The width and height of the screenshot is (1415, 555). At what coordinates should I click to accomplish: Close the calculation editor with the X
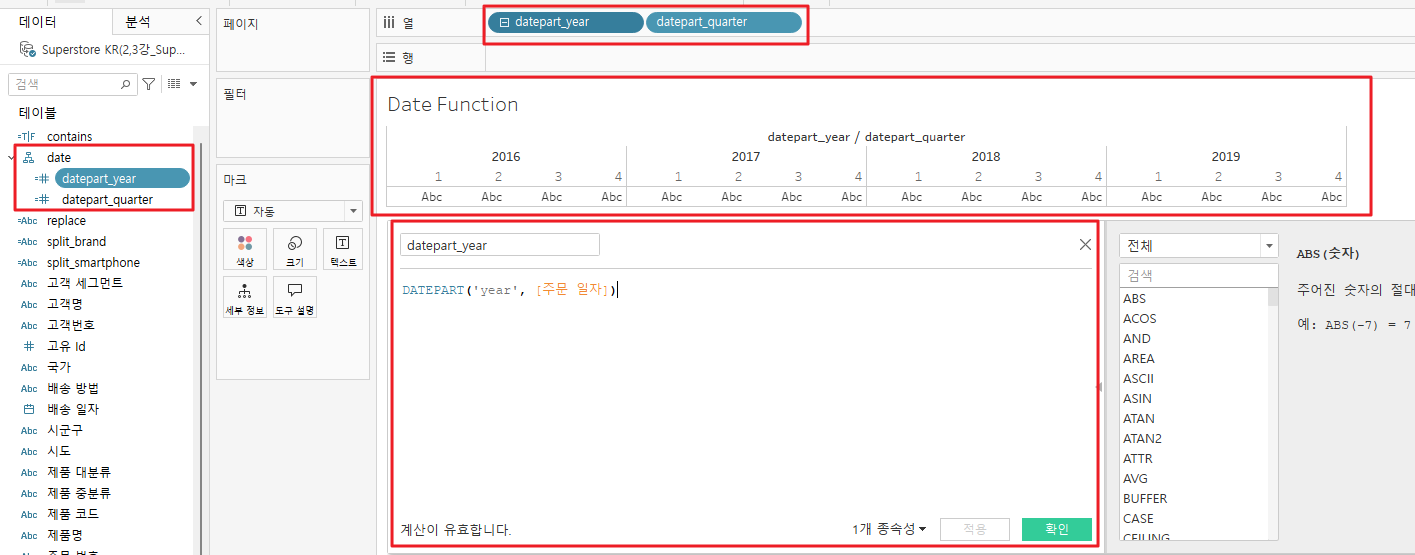(x=1085, y=245)
